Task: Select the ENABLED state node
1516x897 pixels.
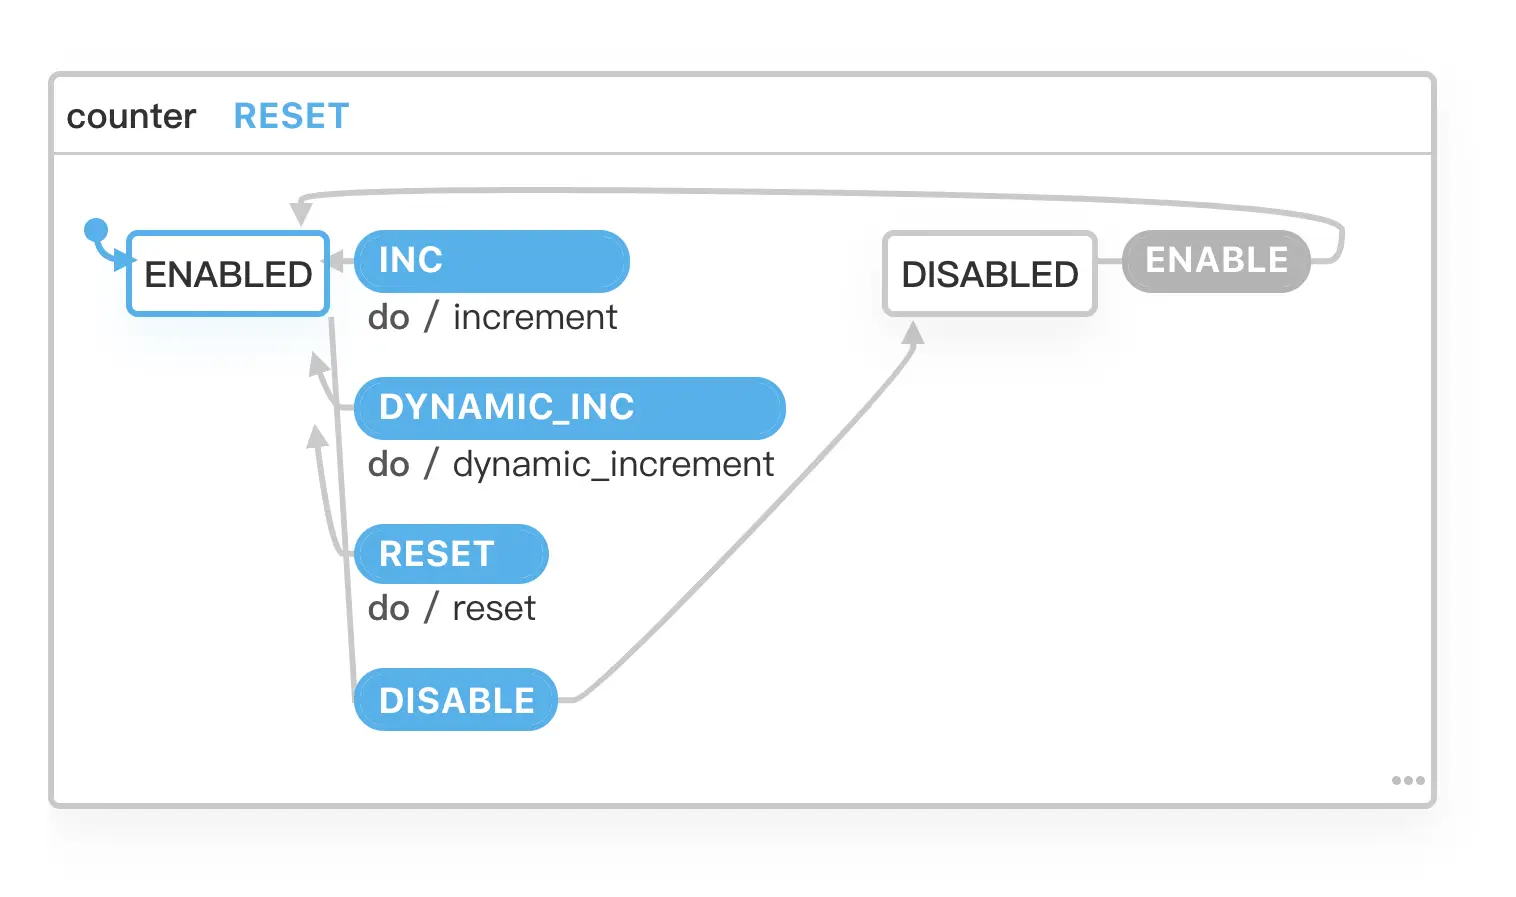Action: 228,274
